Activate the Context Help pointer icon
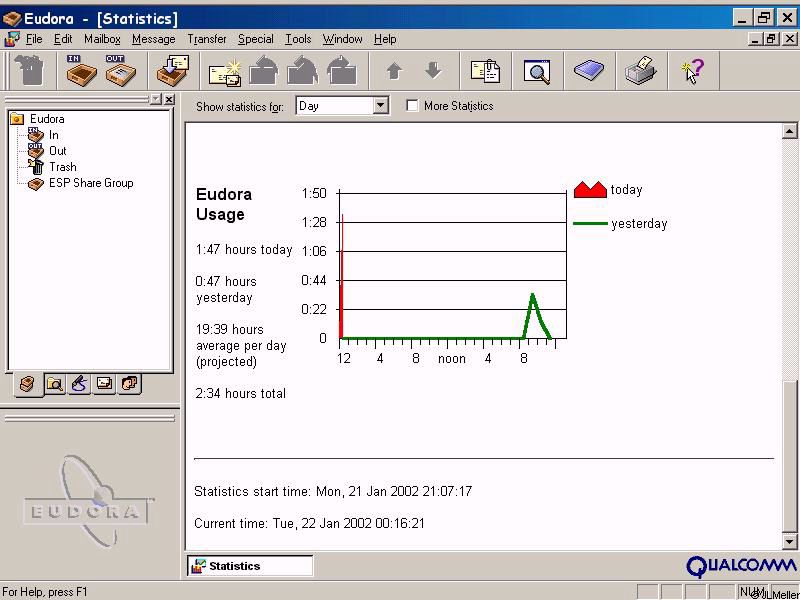 tap(693, 71)
